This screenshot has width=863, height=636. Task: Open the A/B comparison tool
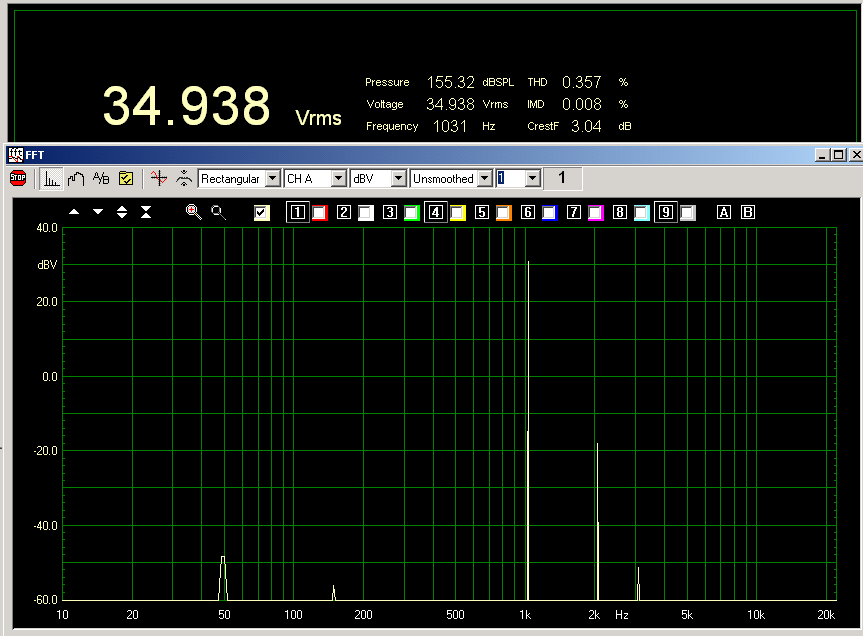click(101, 178)
